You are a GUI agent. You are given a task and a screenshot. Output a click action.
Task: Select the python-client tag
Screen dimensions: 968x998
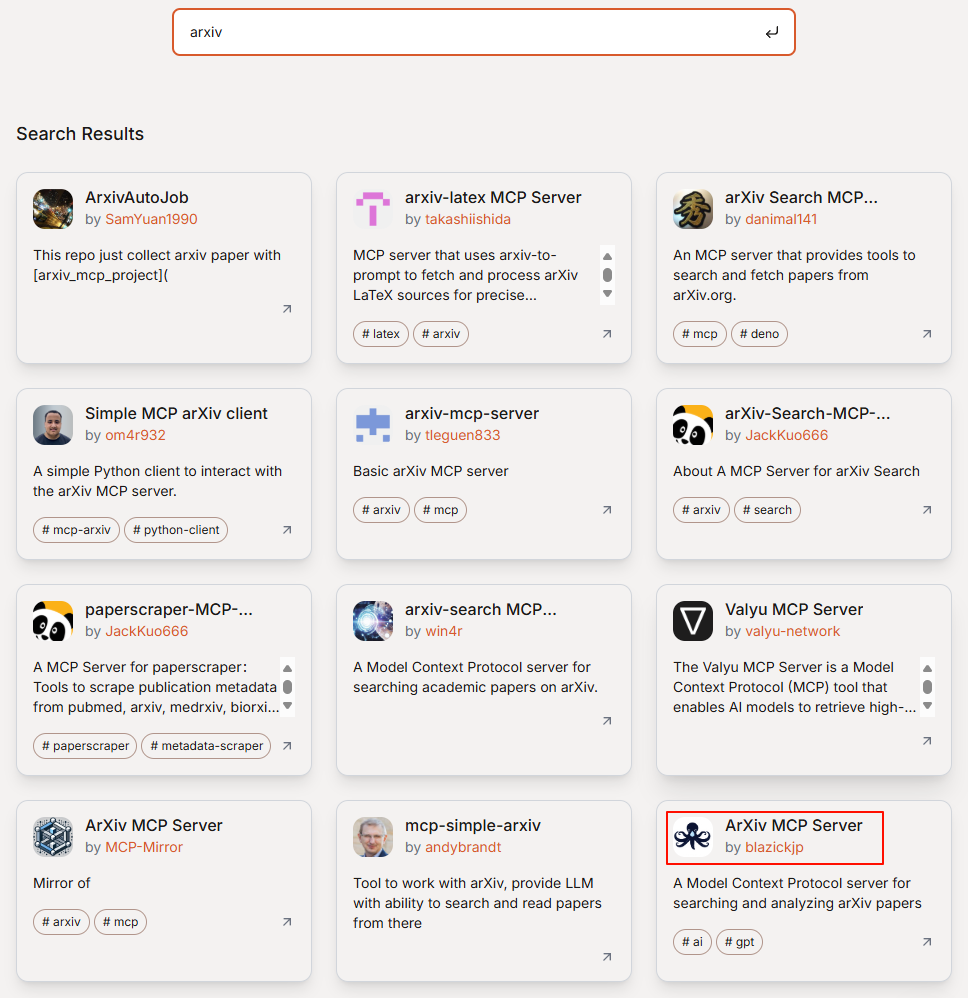(x=176, y=530)
